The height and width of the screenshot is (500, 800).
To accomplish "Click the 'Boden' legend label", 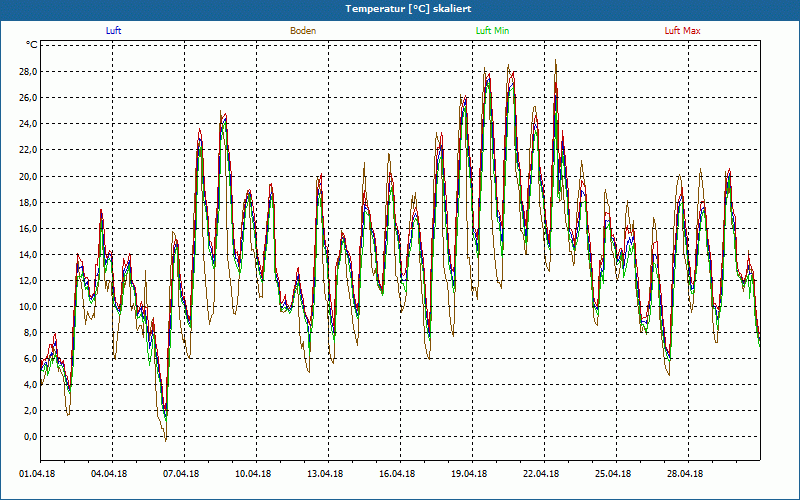I will click(303, 31).
